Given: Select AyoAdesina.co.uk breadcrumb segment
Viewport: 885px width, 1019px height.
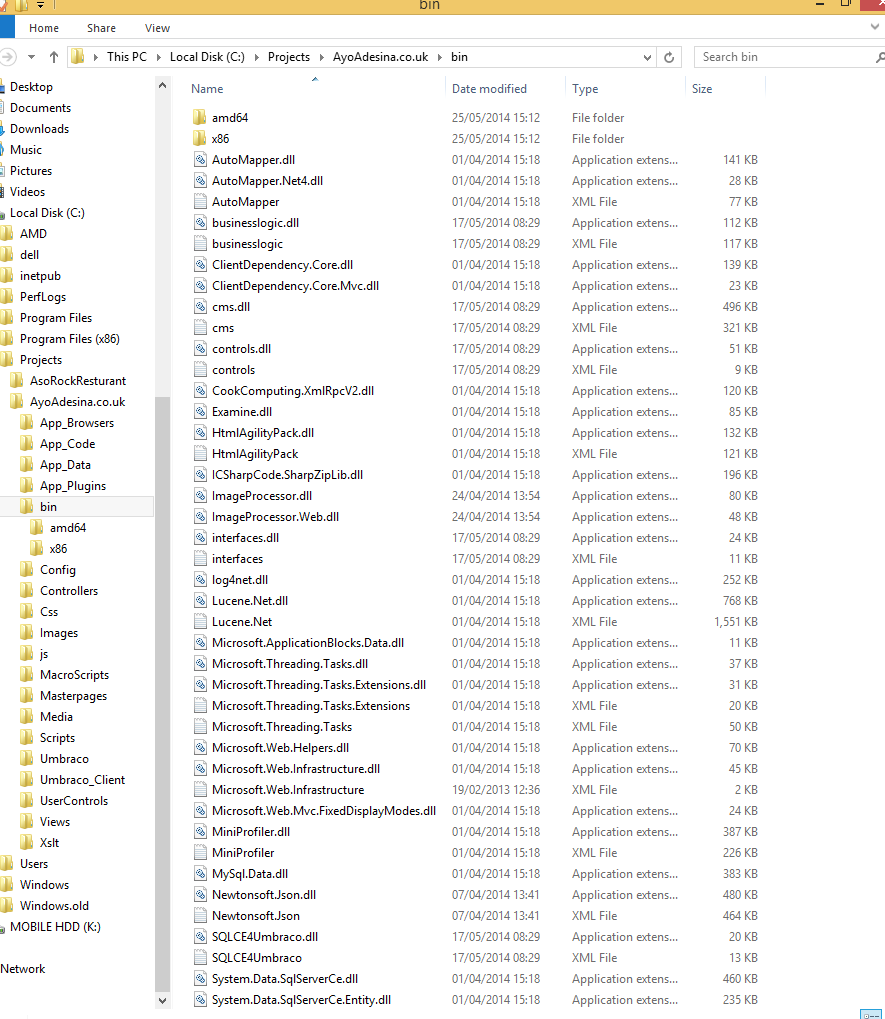Looking at the screenshot, I should tap(380, 57).
